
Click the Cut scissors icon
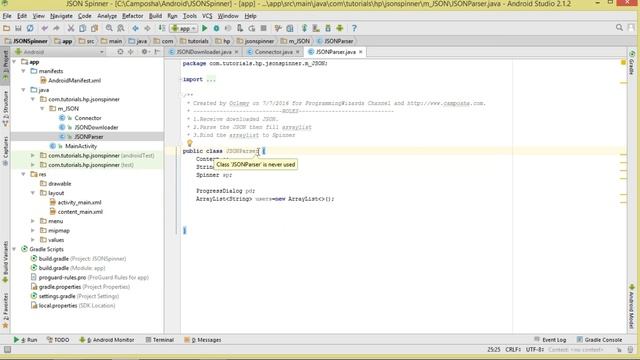click(71, 28)
